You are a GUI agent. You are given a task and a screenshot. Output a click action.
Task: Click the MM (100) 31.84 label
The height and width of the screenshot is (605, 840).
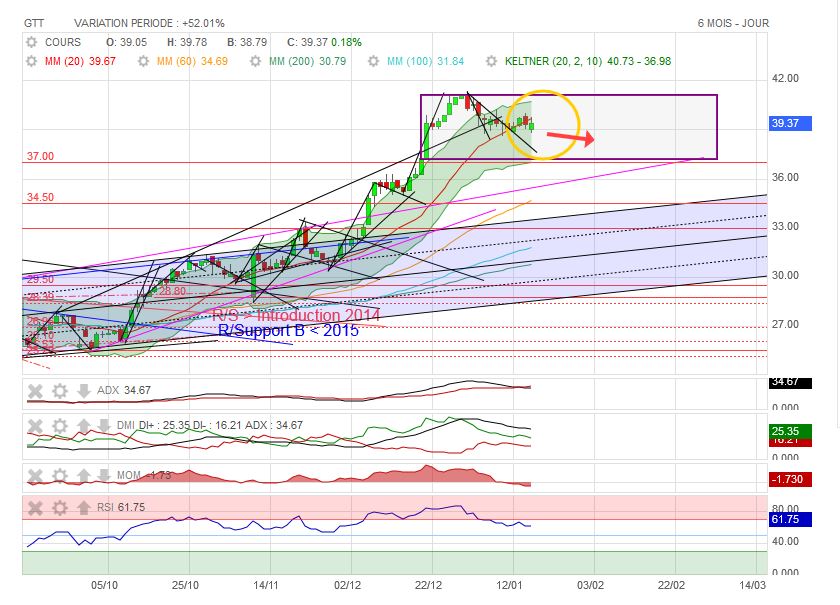click(425, 61)
